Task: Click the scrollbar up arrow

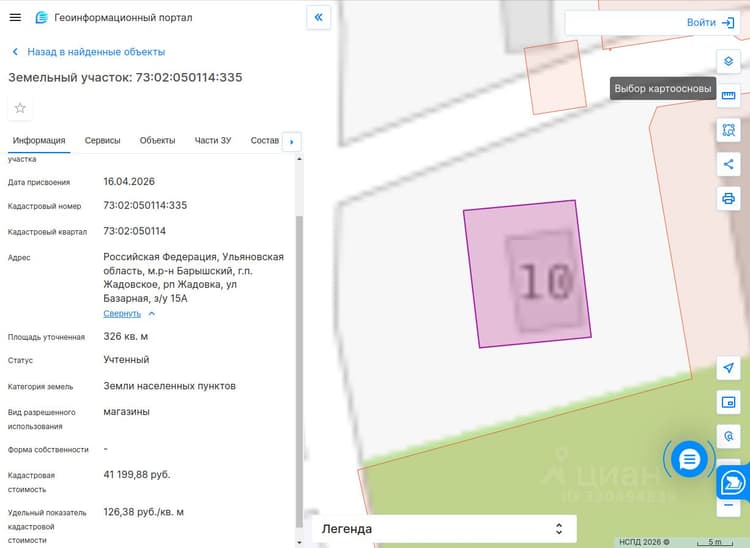Action: [299, 159]
